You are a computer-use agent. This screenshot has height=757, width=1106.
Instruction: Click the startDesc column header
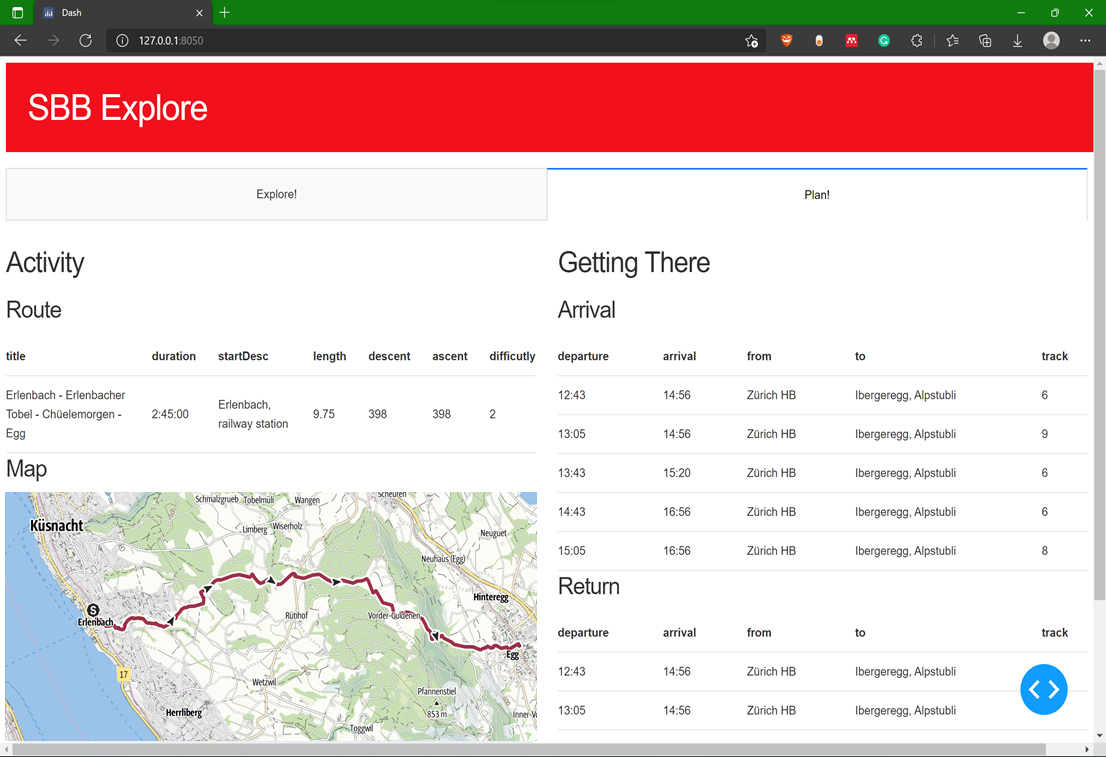(243, 356)
